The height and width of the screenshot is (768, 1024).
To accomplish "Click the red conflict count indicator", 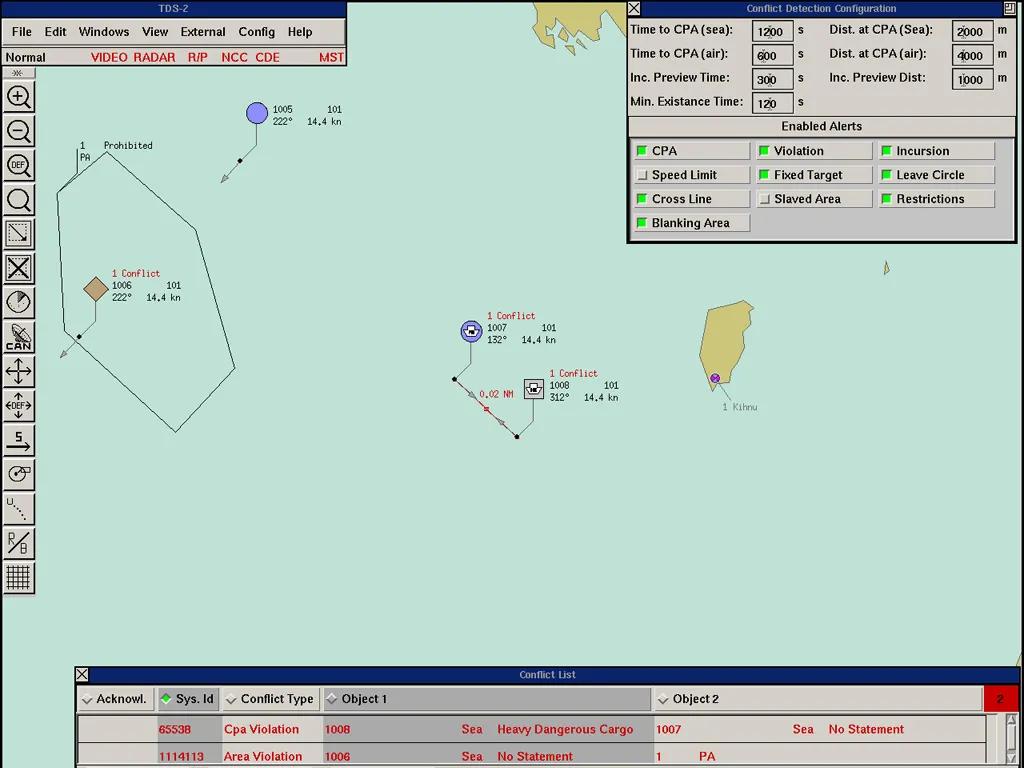I will pos(1000,699).
